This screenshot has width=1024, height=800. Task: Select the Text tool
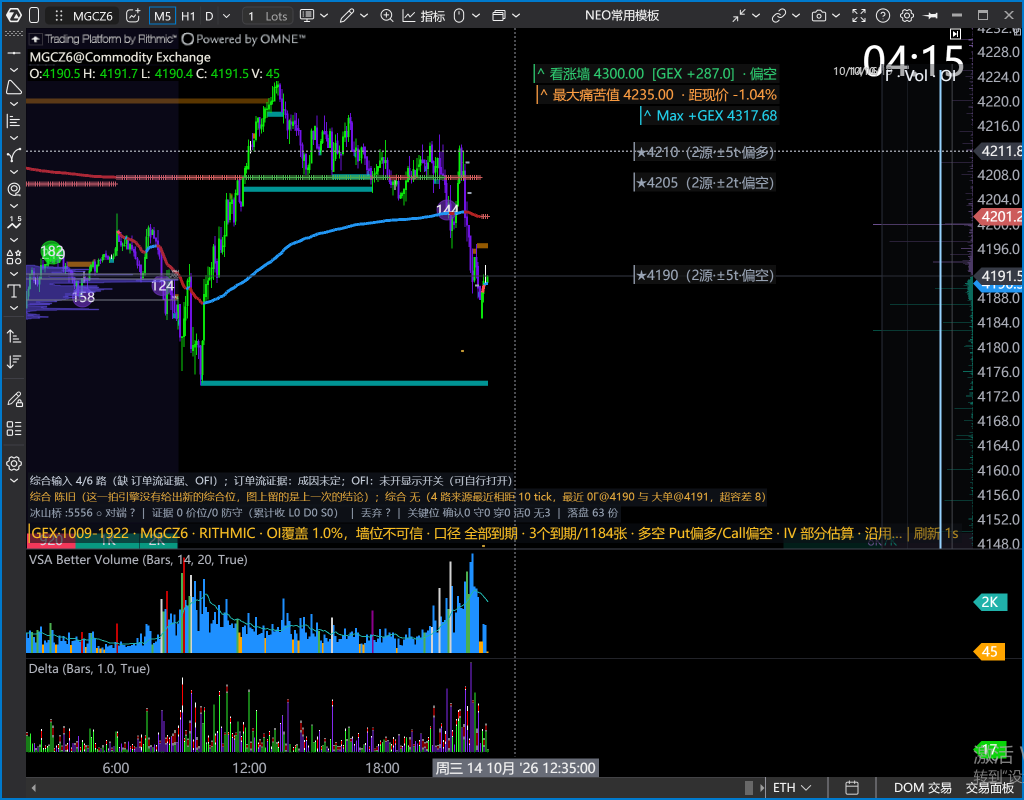pos(14,291)
